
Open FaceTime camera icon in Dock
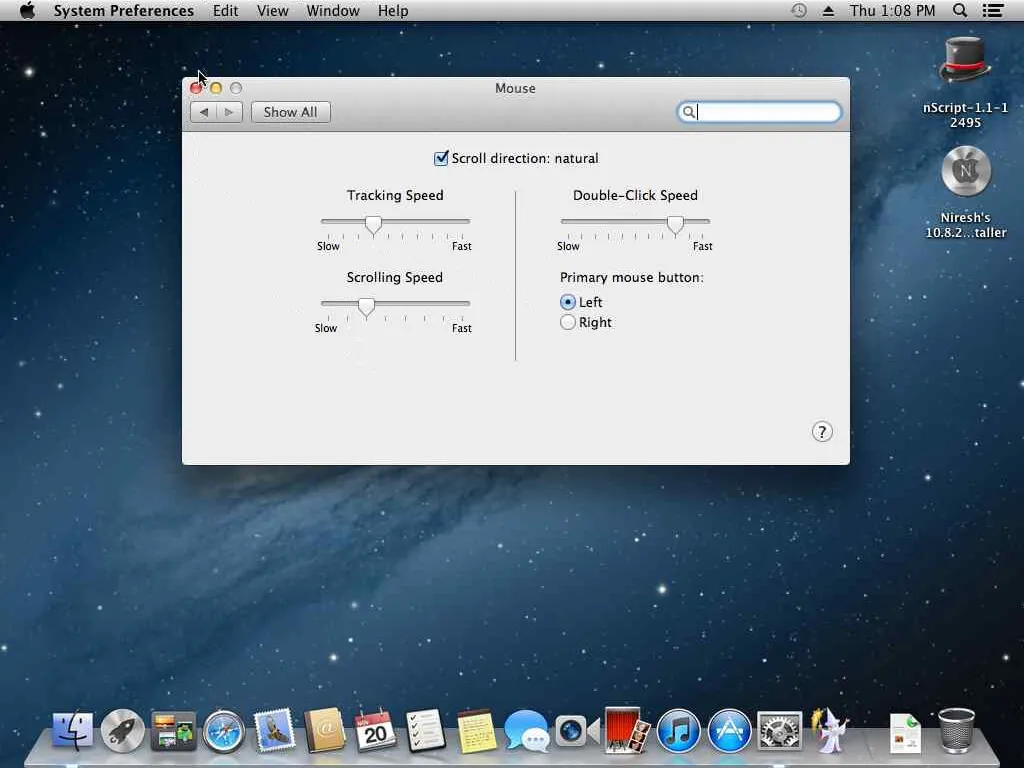[577, 730]
